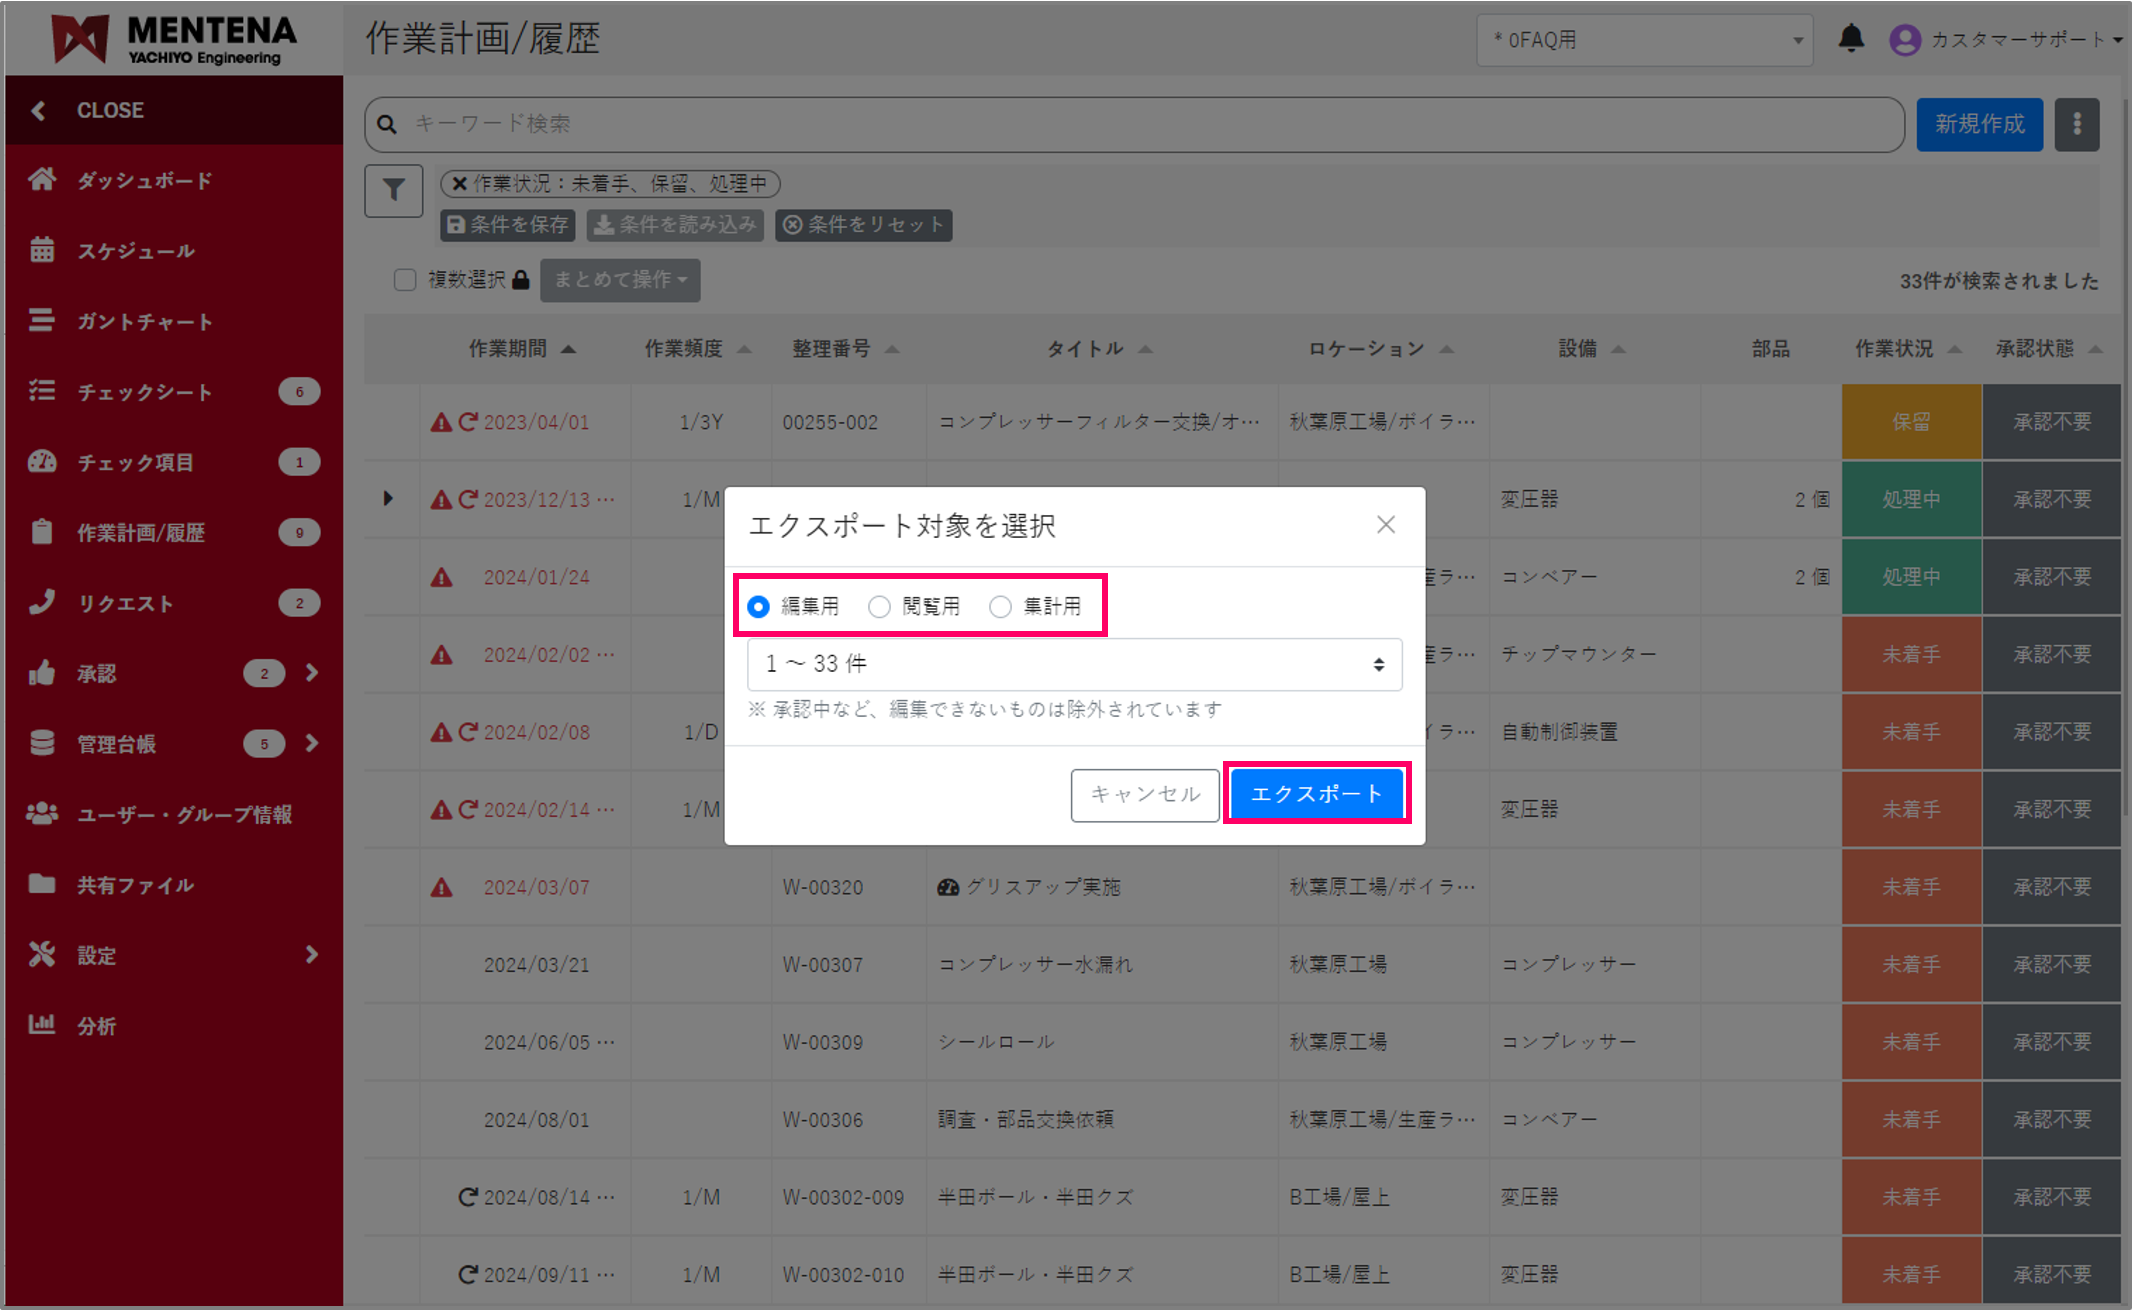
Task: Open the カスタマーサポート account menu
Action: point(2005,40)
